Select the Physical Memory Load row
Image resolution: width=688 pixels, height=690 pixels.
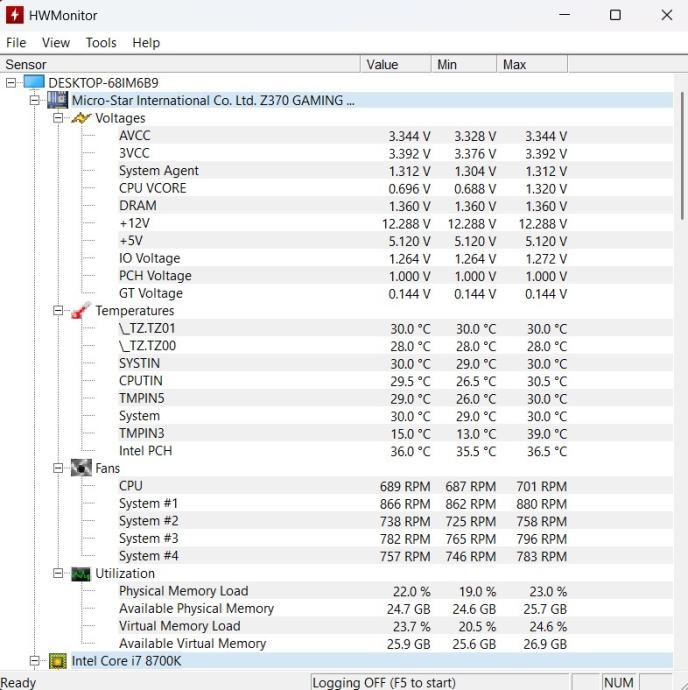tap(395, 591)
